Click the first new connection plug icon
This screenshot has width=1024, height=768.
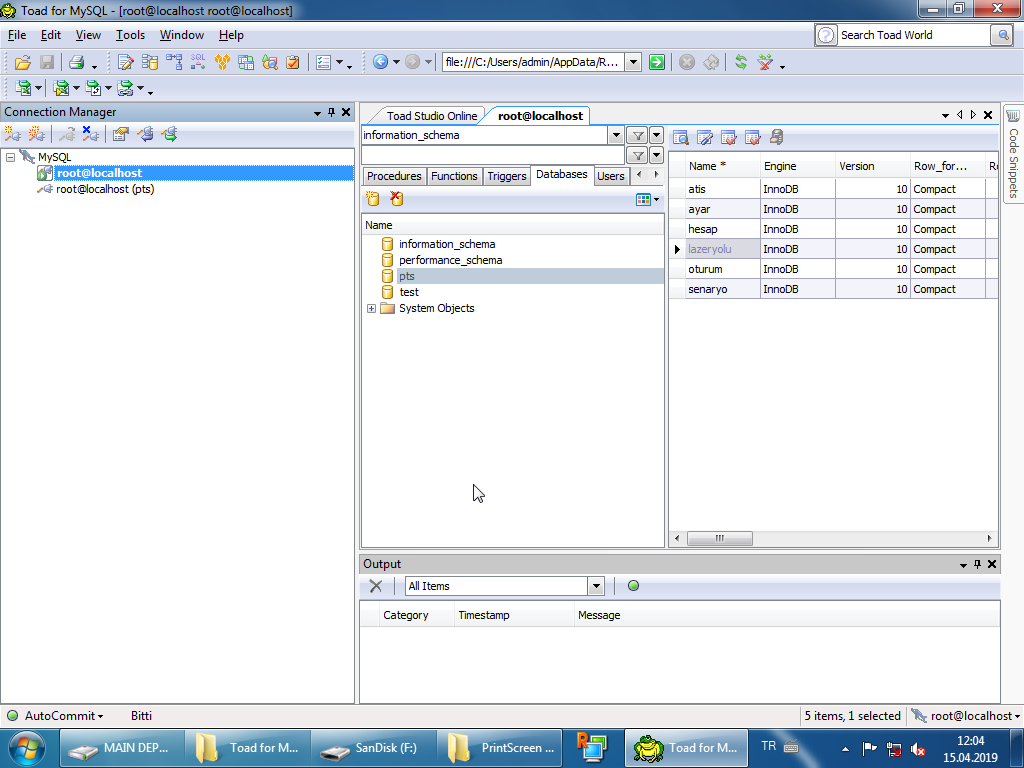tap(12, 134)
